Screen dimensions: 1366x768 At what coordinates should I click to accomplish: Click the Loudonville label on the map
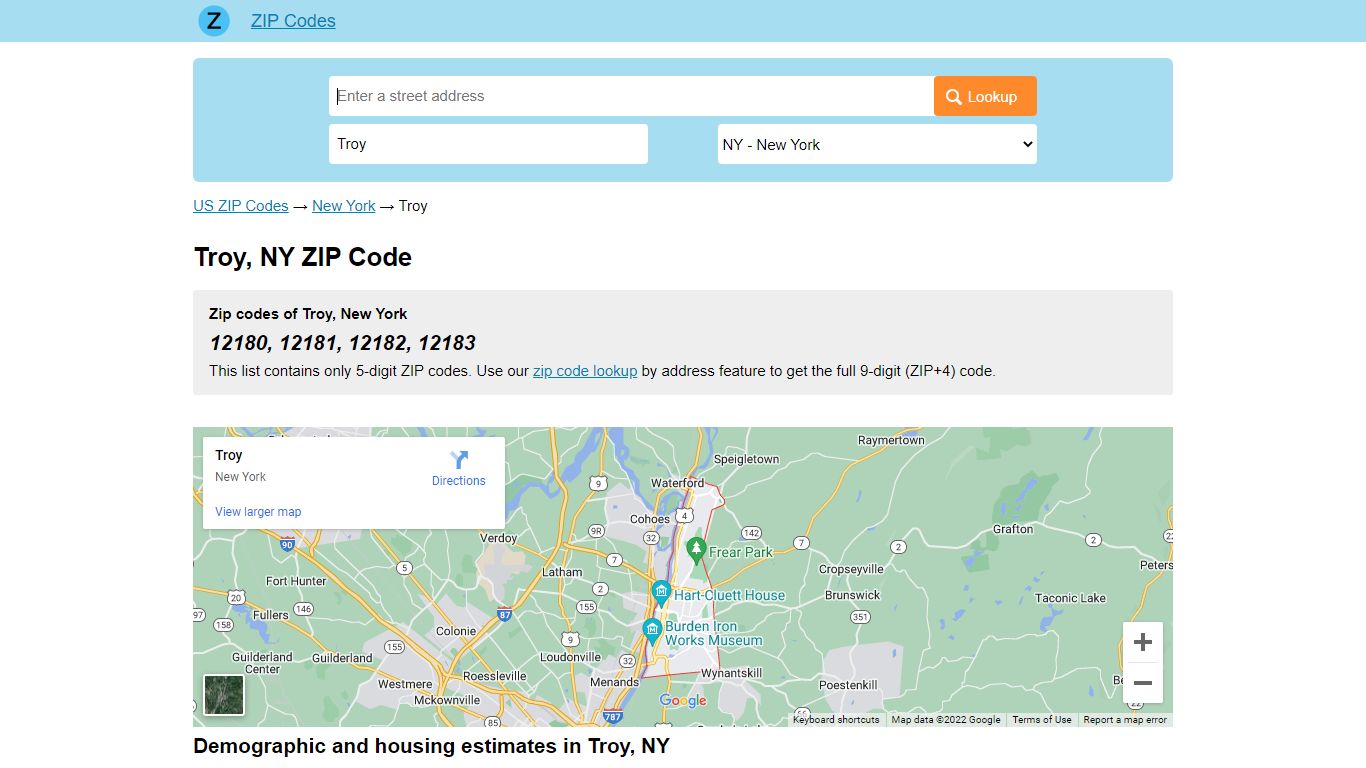click(570, 657)
